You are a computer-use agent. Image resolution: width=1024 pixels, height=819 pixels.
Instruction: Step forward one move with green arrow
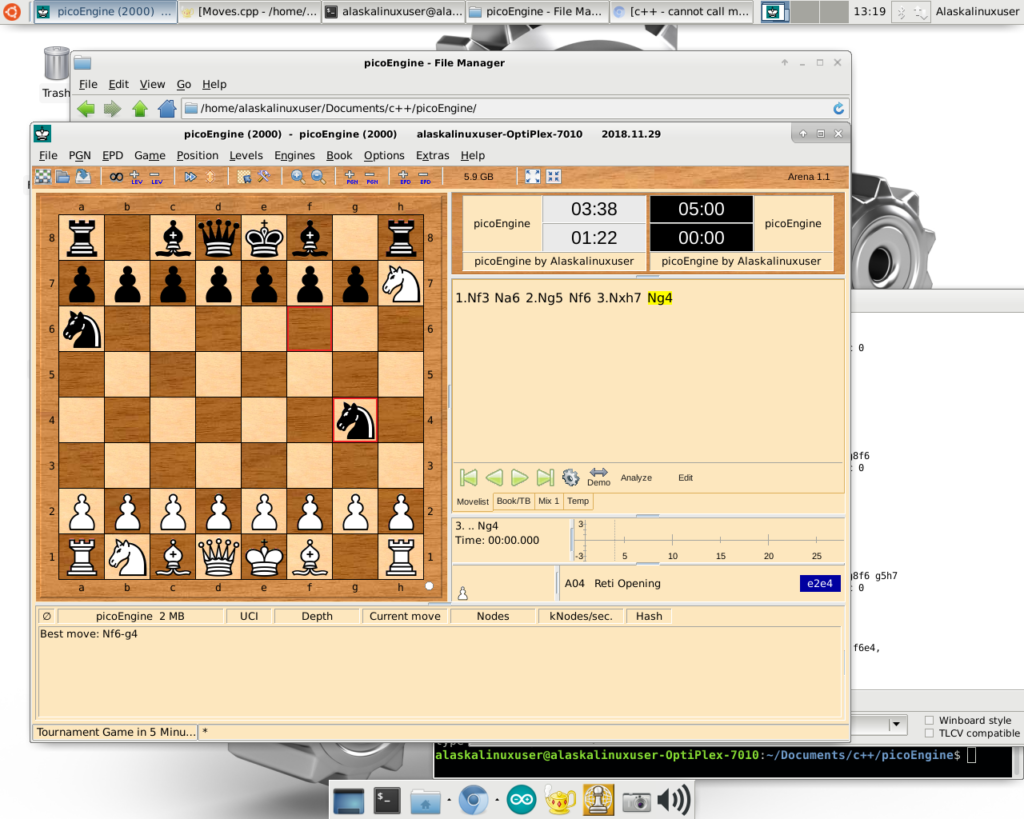[519, 477]
